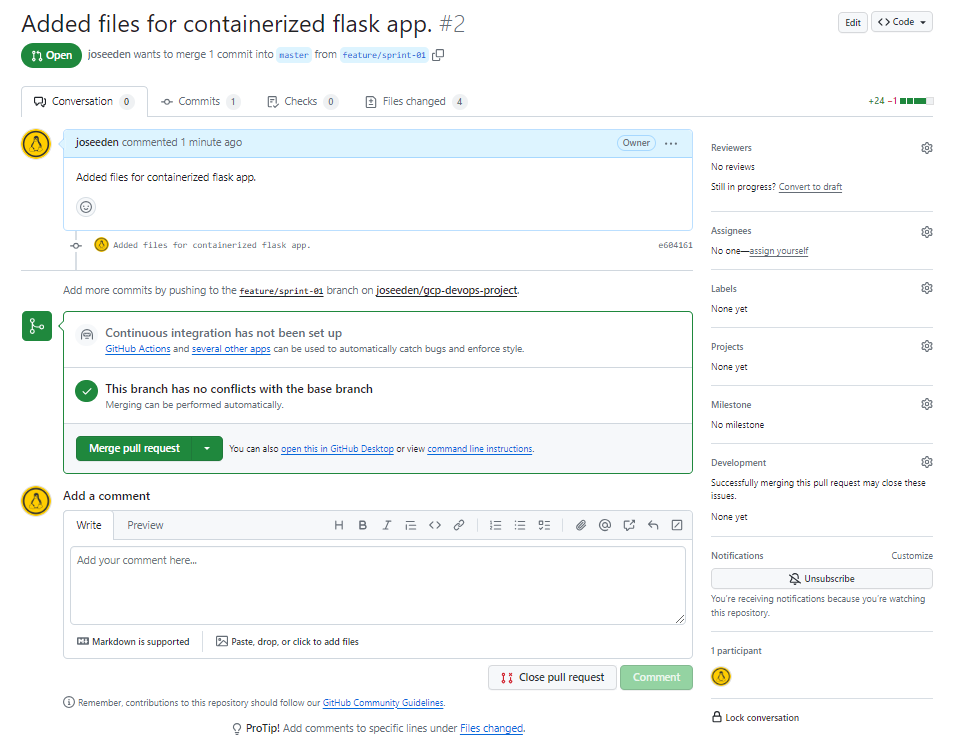This screenshot has height=755, width=963.
Task: Mention a user with the @ icon
Action: tap(605, 525)
